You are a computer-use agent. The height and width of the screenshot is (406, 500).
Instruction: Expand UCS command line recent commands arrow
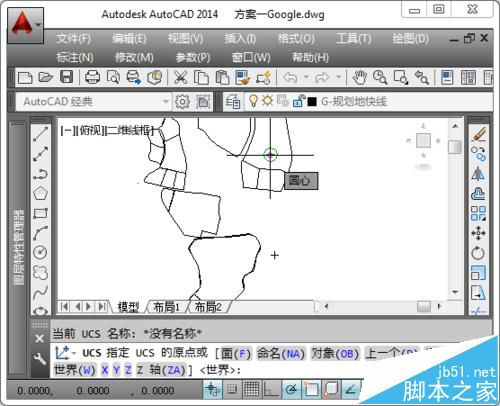73,353
